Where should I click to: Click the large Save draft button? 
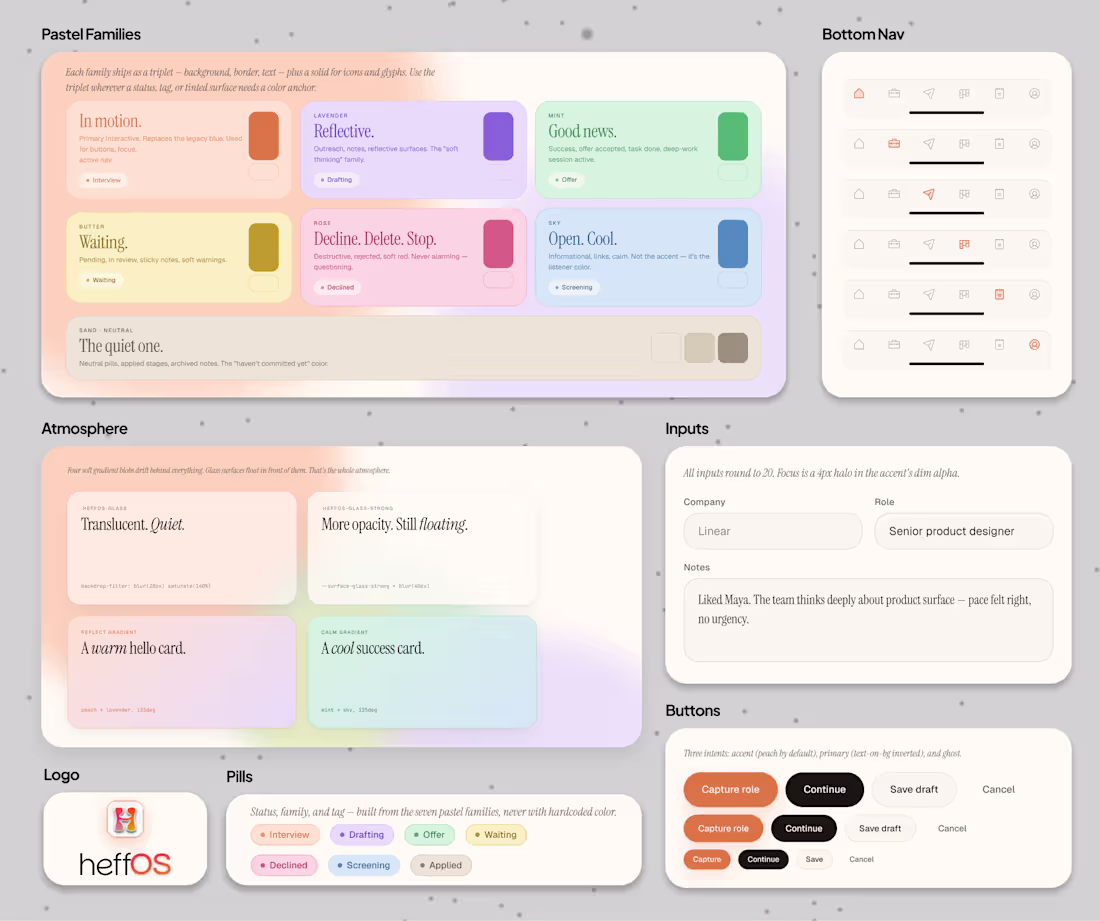click(913, 790)
